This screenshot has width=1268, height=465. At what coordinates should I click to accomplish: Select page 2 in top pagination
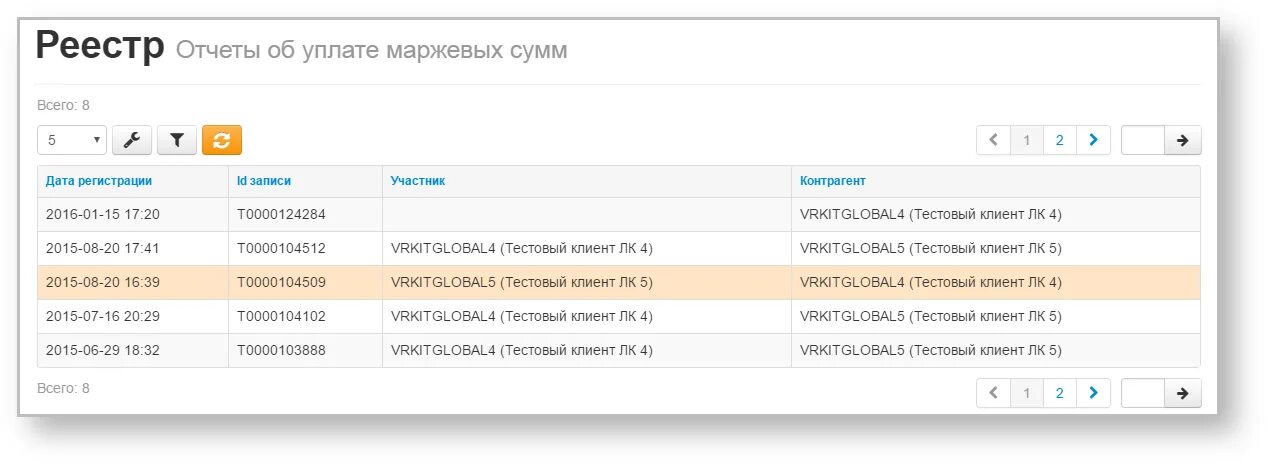[1060, 140]
